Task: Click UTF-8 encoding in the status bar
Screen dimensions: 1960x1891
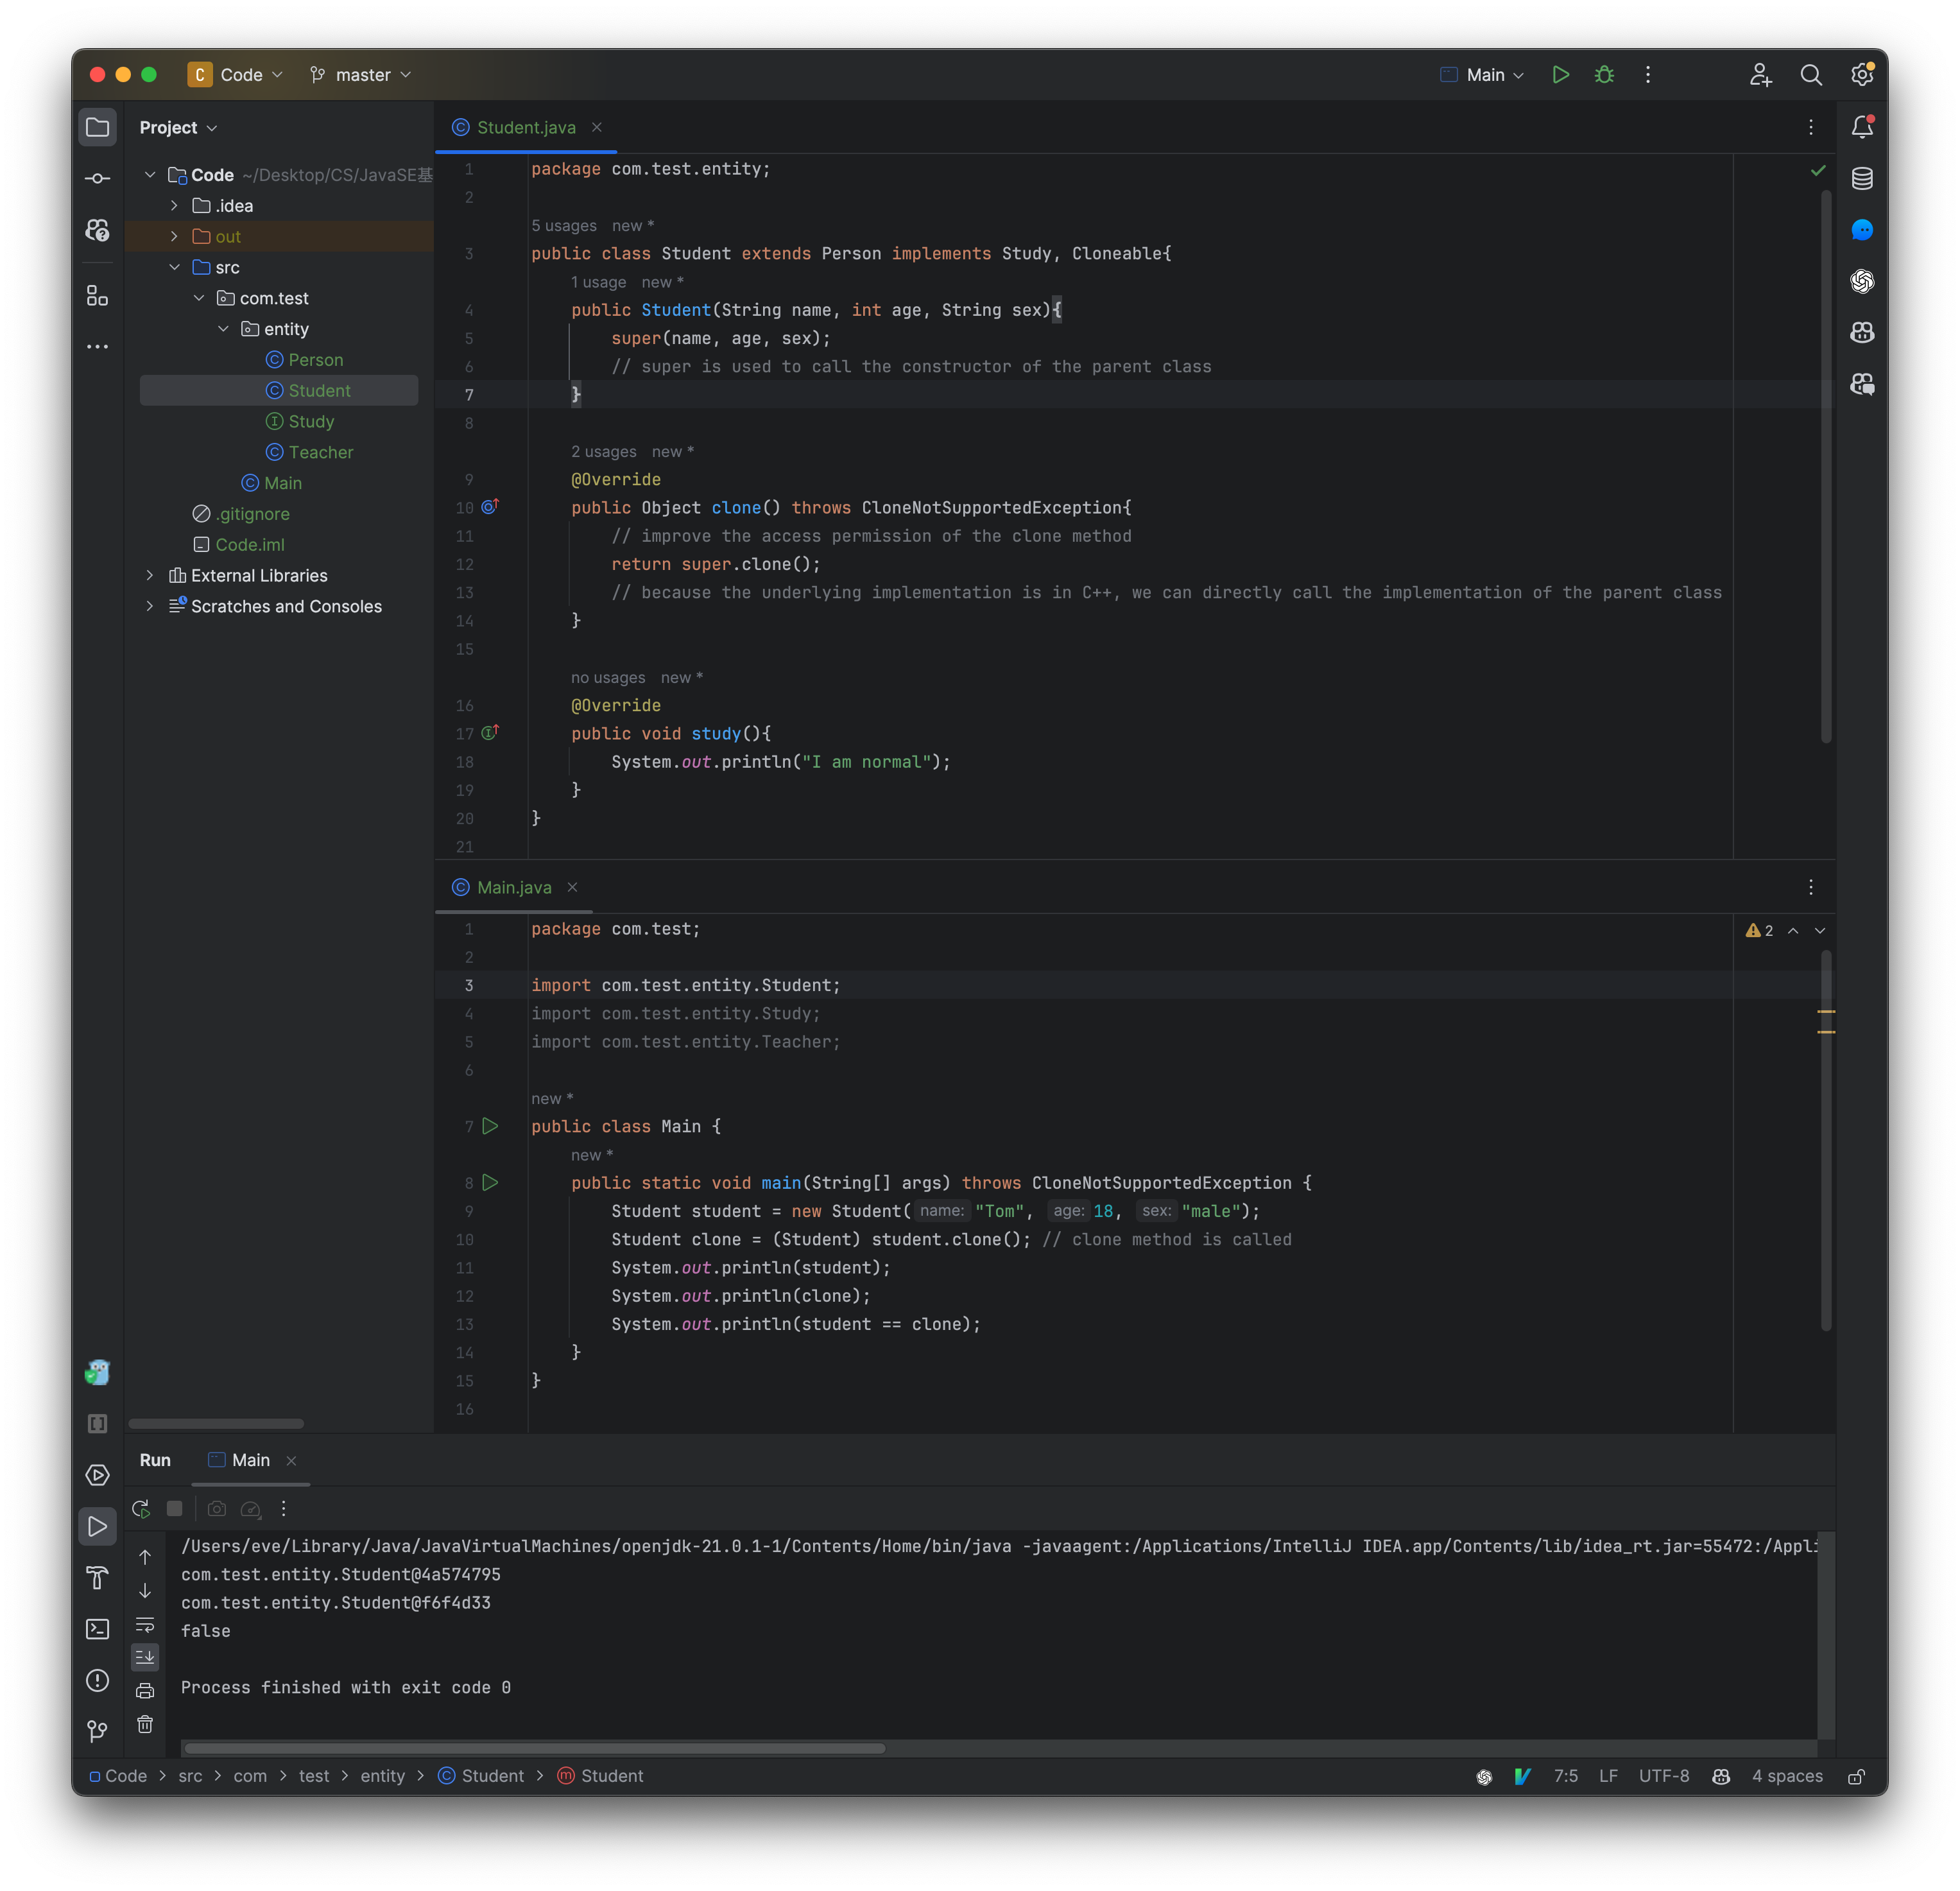Action: pyautogui.click(x=1663, y=1776)
